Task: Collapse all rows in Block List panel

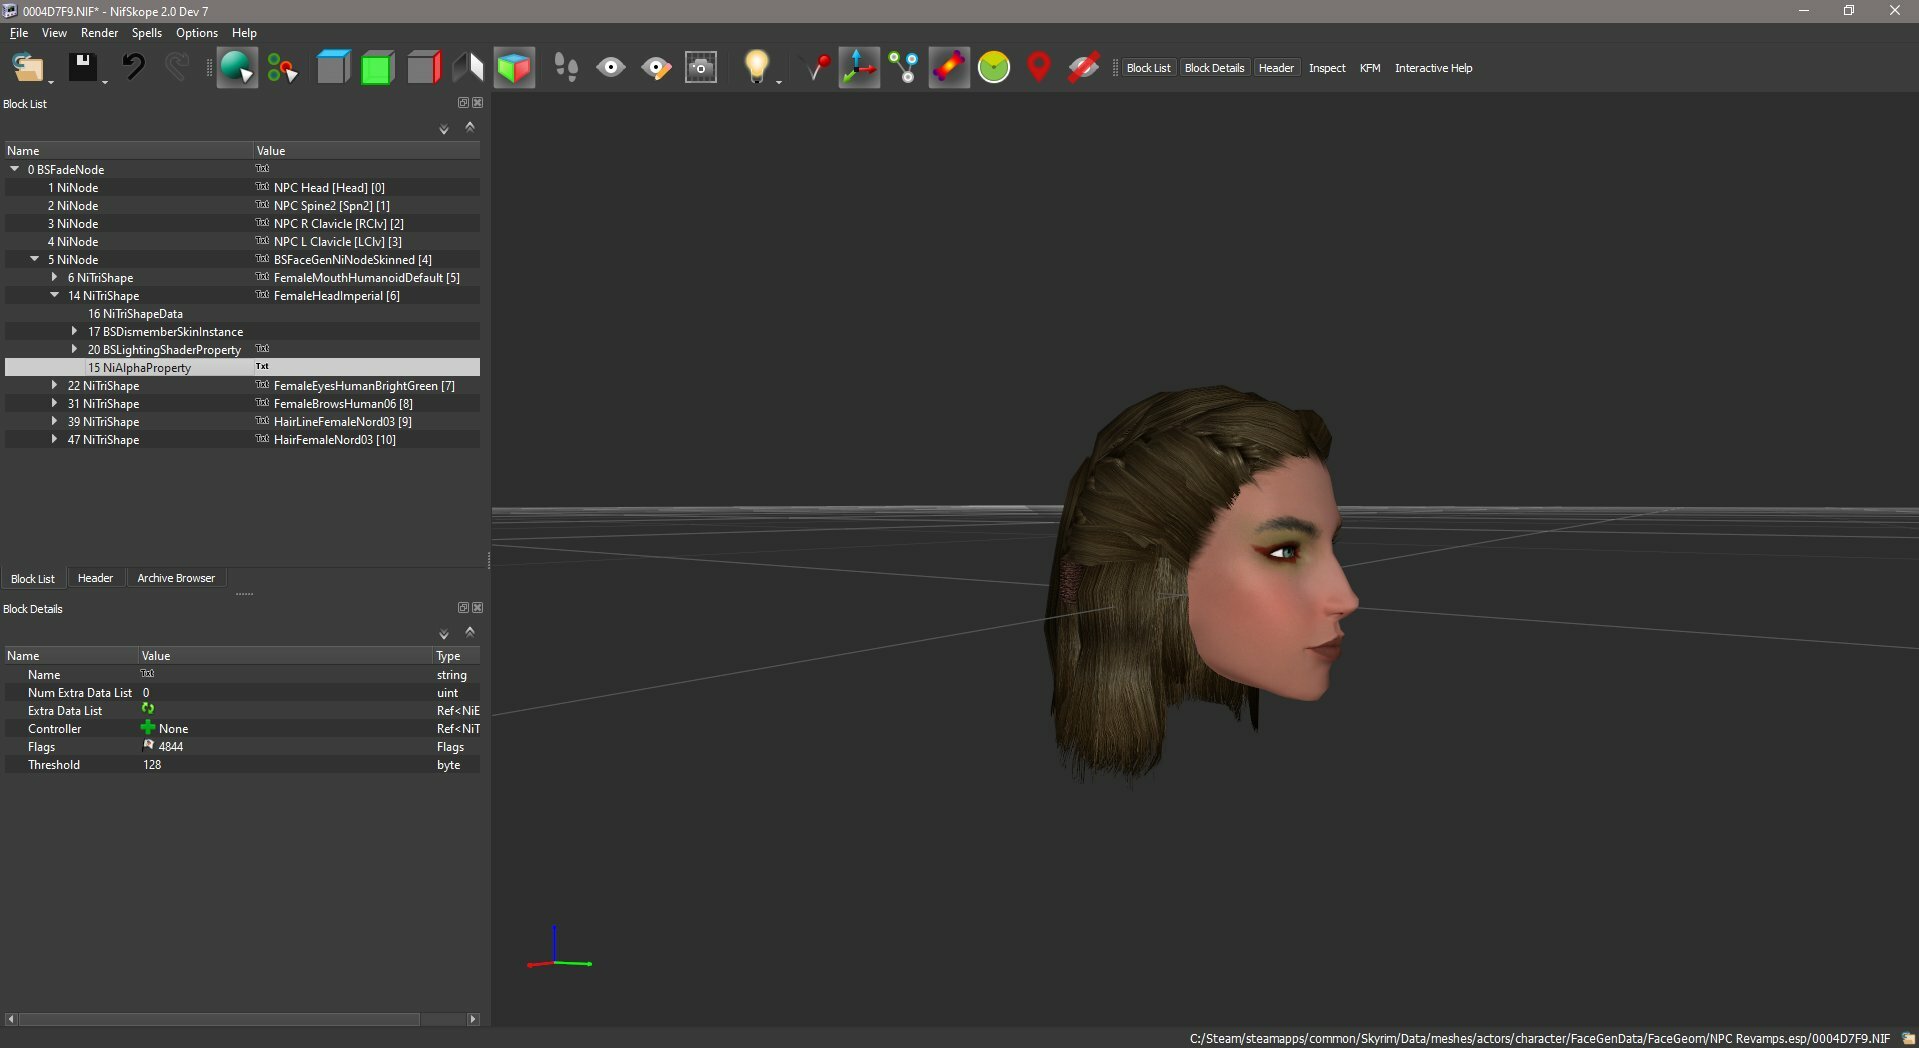Action: coord(470,127)
